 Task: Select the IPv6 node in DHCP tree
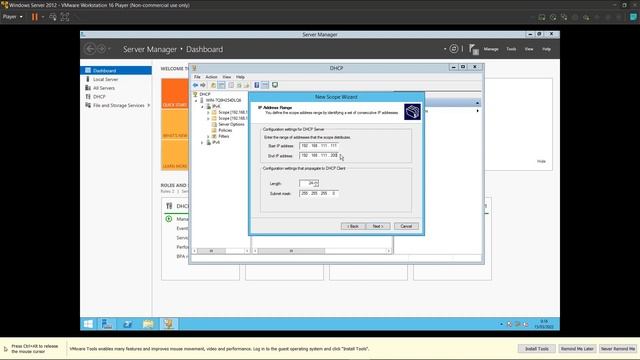click(x=216, y=142)
